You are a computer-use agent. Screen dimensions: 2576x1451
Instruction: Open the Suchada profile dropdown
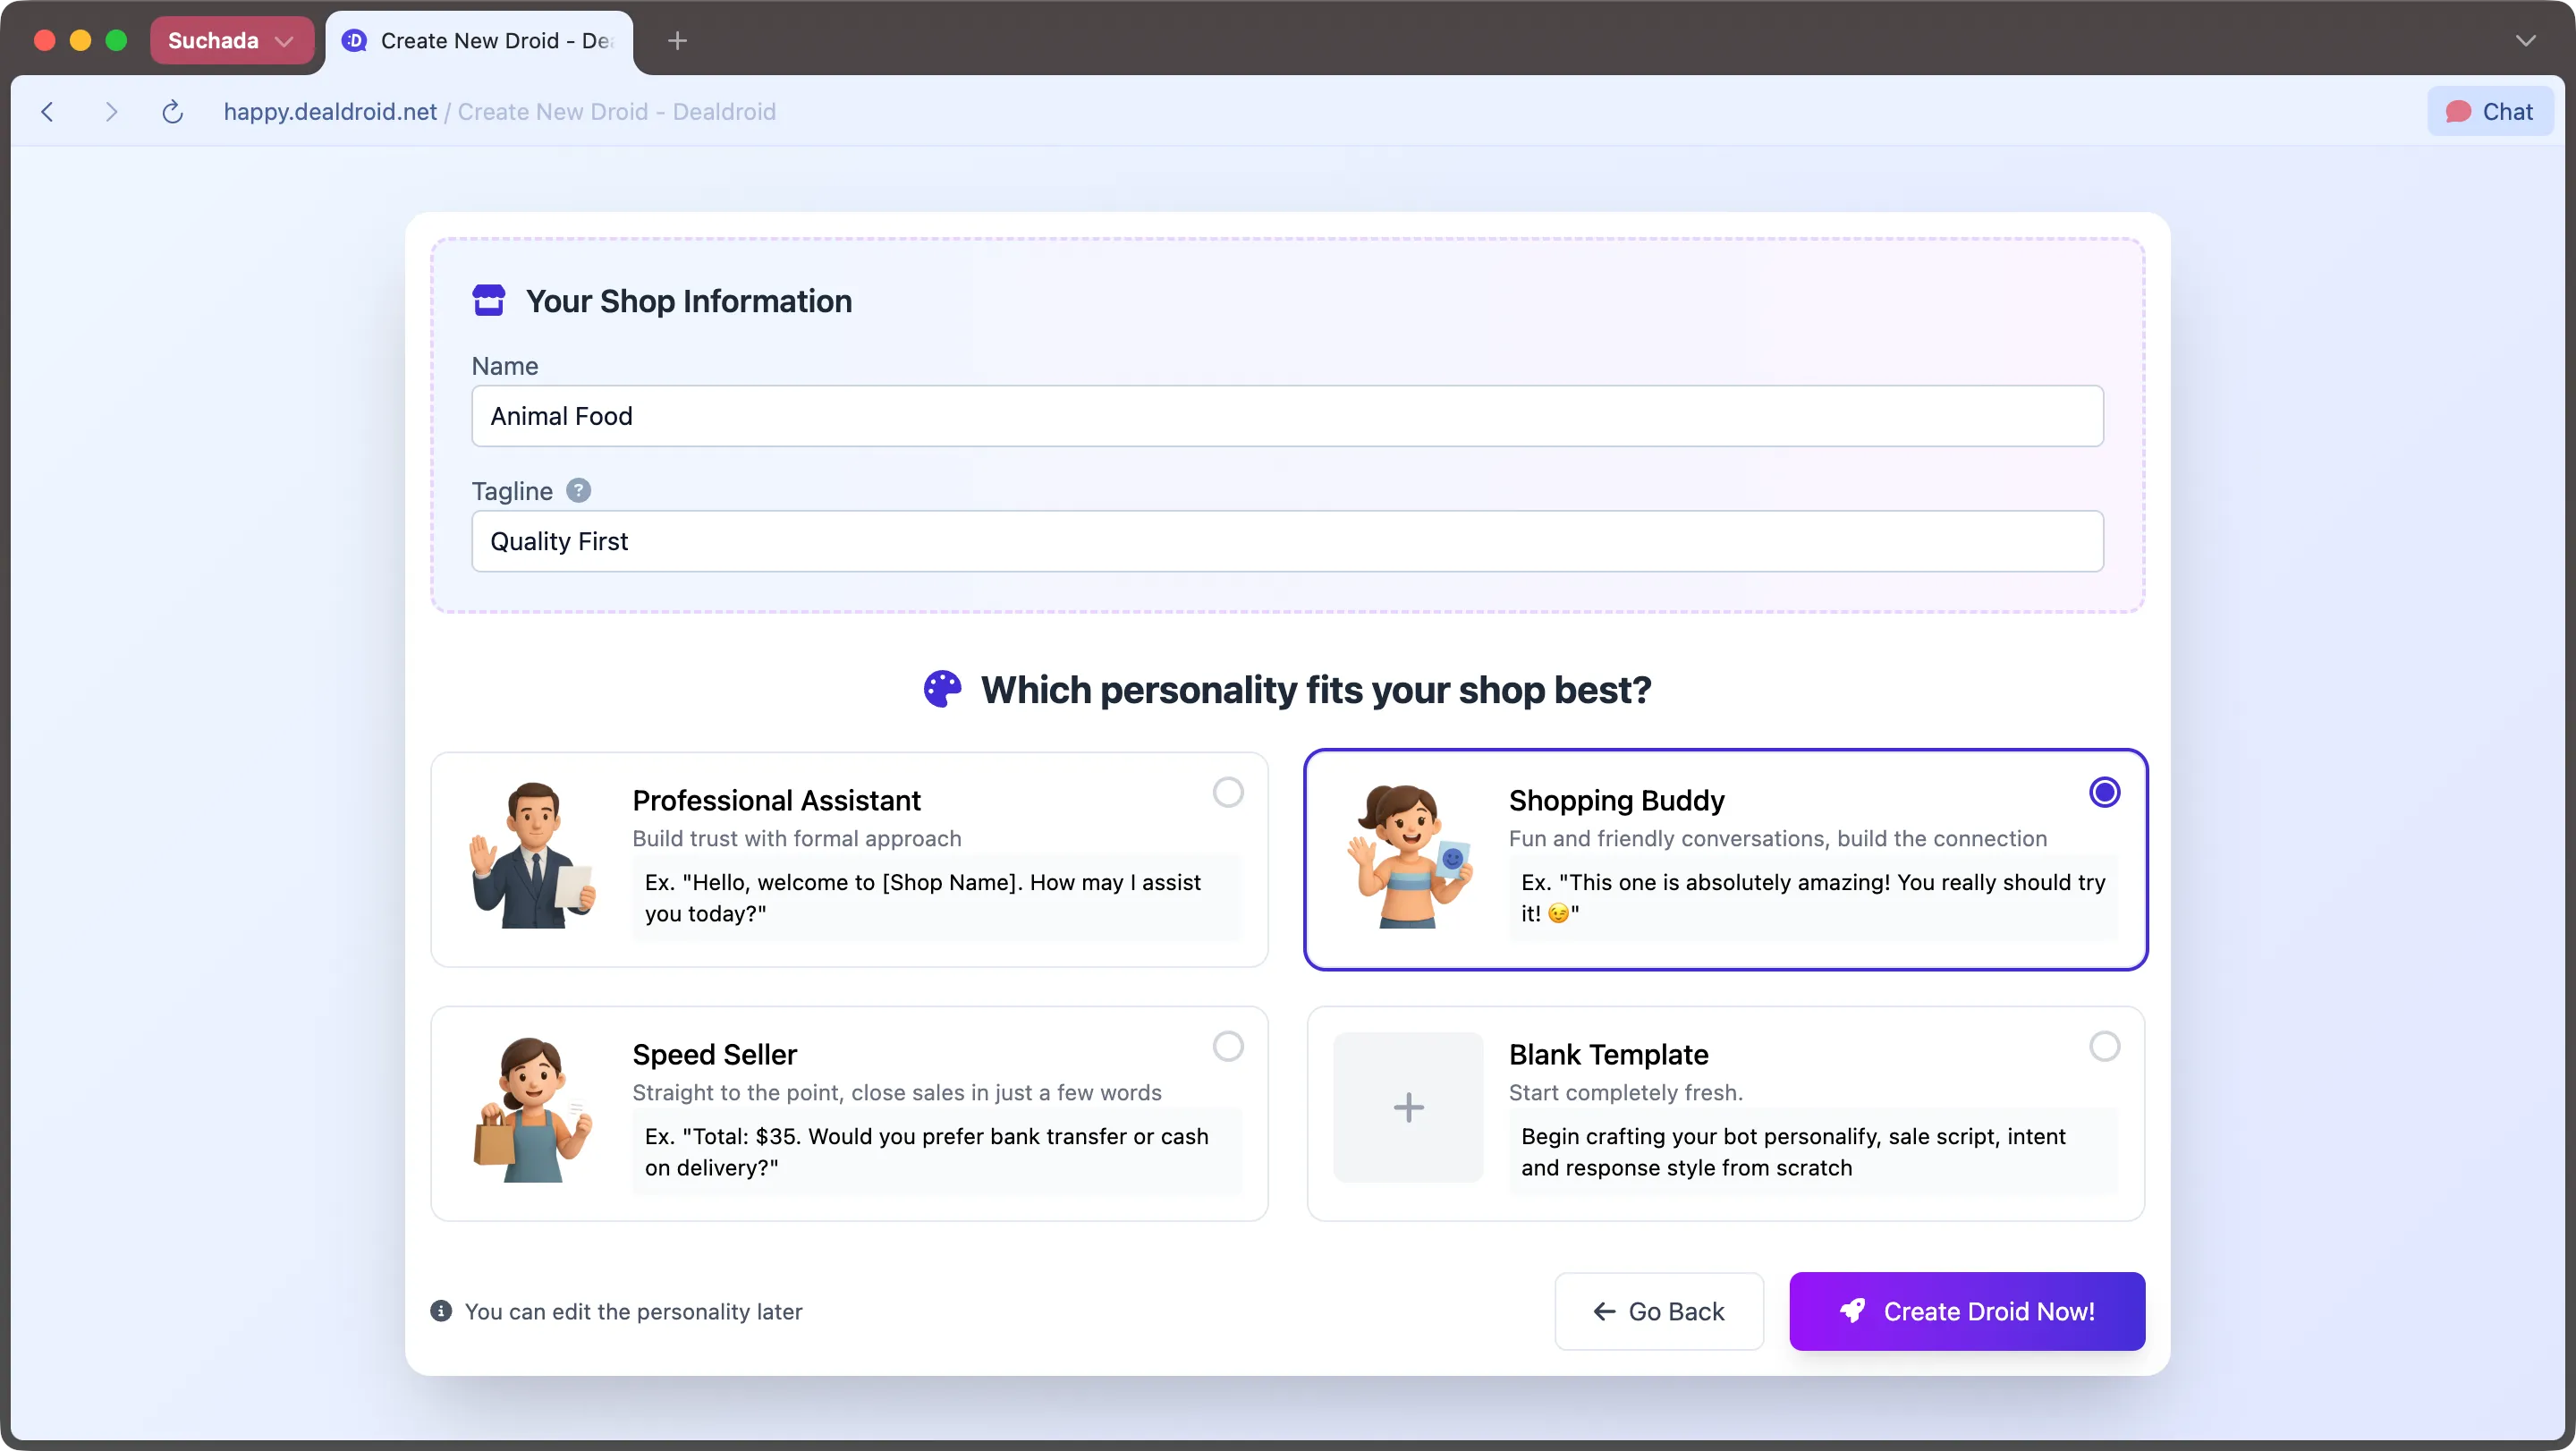(231, 41)
